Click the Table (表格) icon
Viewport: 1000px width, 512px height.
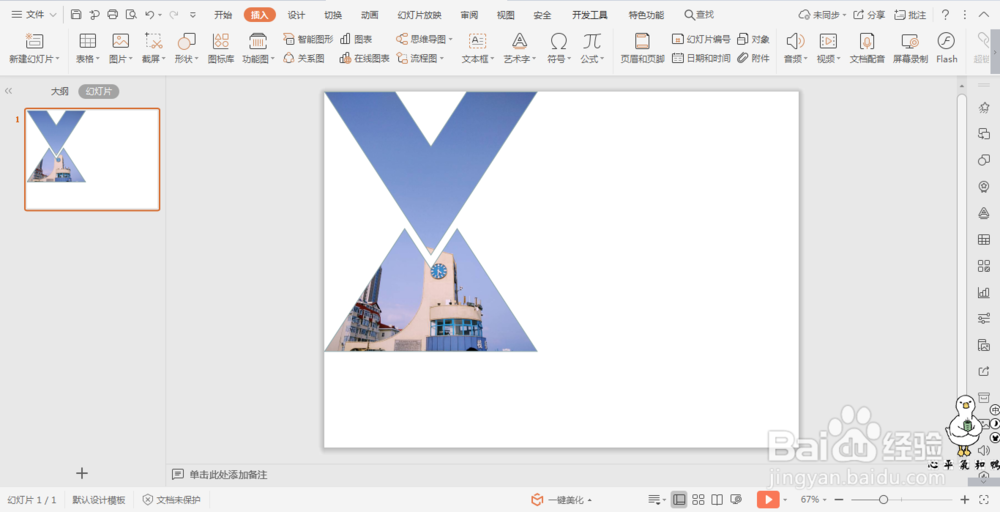tap(87, 41)
